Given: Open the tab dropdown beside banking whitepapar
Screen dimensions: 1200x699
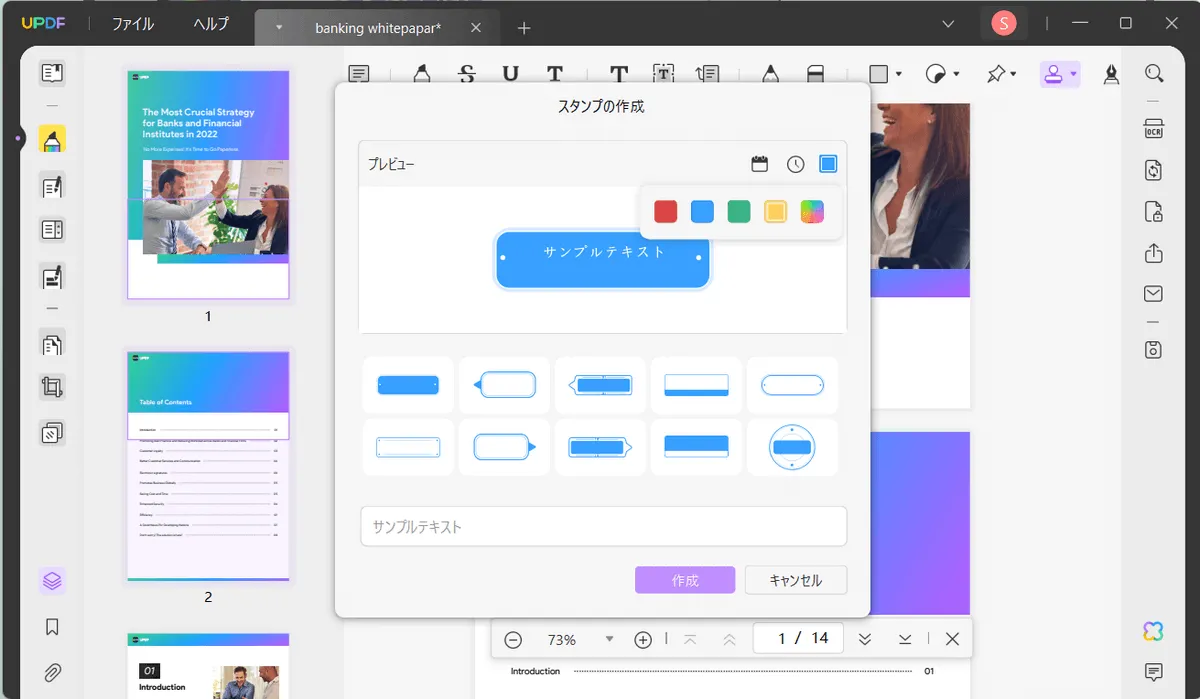Looking at the screenshot, I should [279, 27].
